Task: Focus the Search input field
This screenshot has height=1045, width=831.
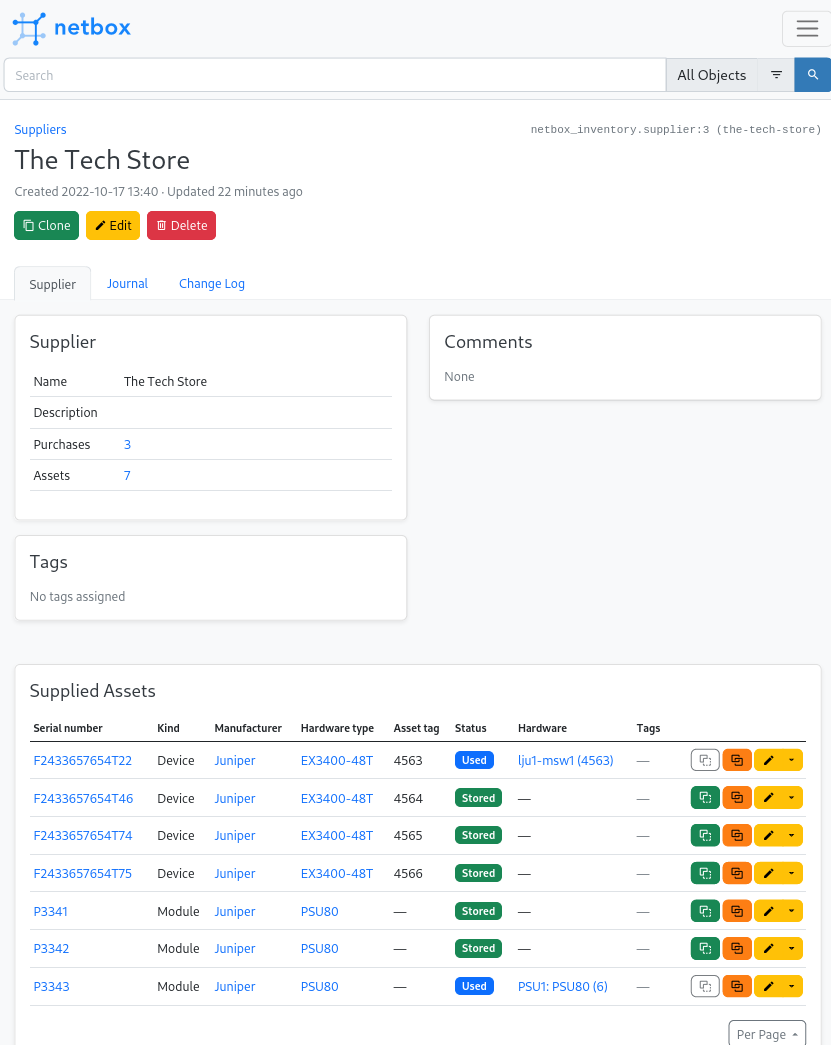Action: click(x=335, y=75)
